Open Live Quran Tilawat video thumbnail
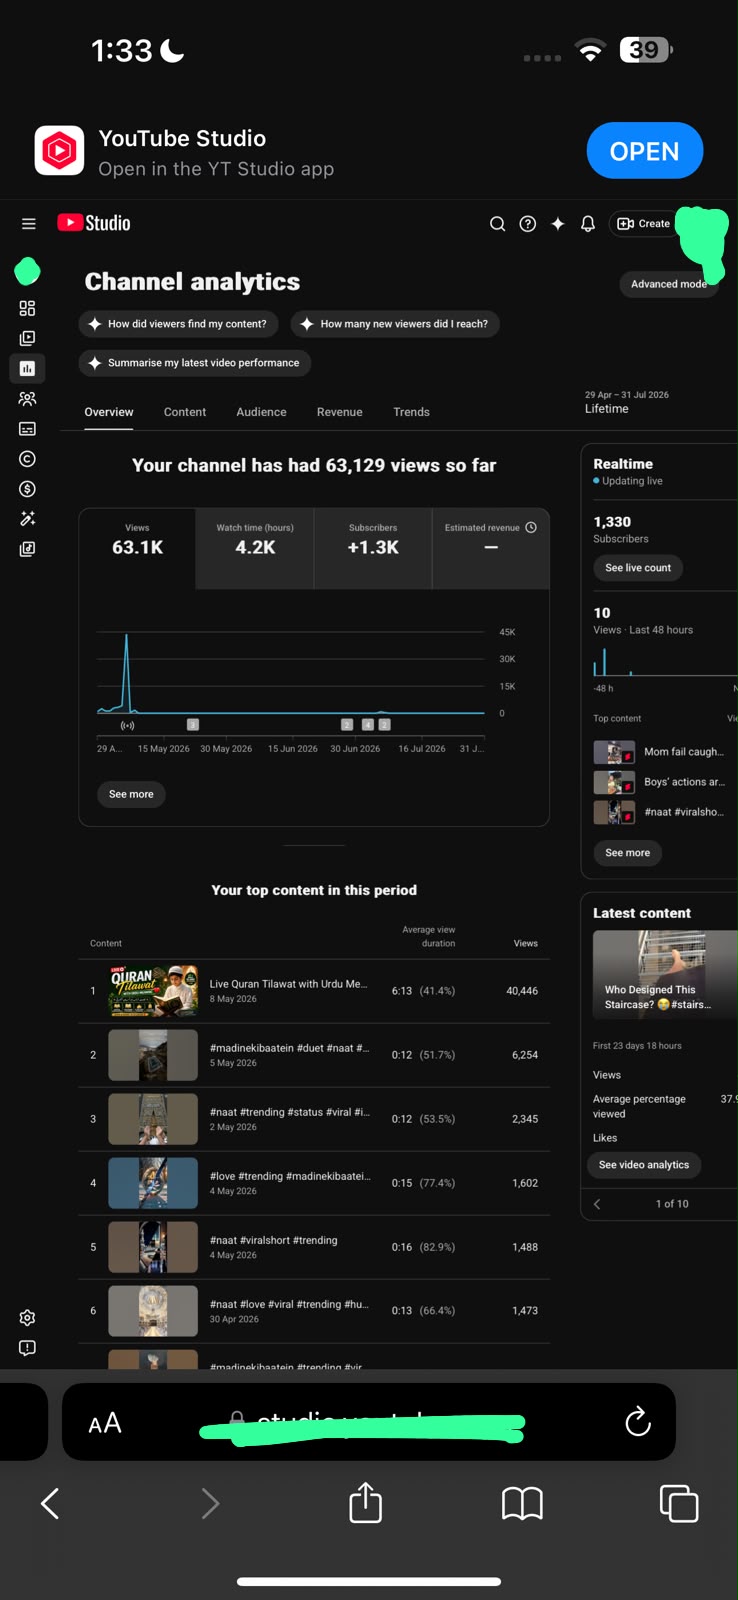 tap(153, 991)
